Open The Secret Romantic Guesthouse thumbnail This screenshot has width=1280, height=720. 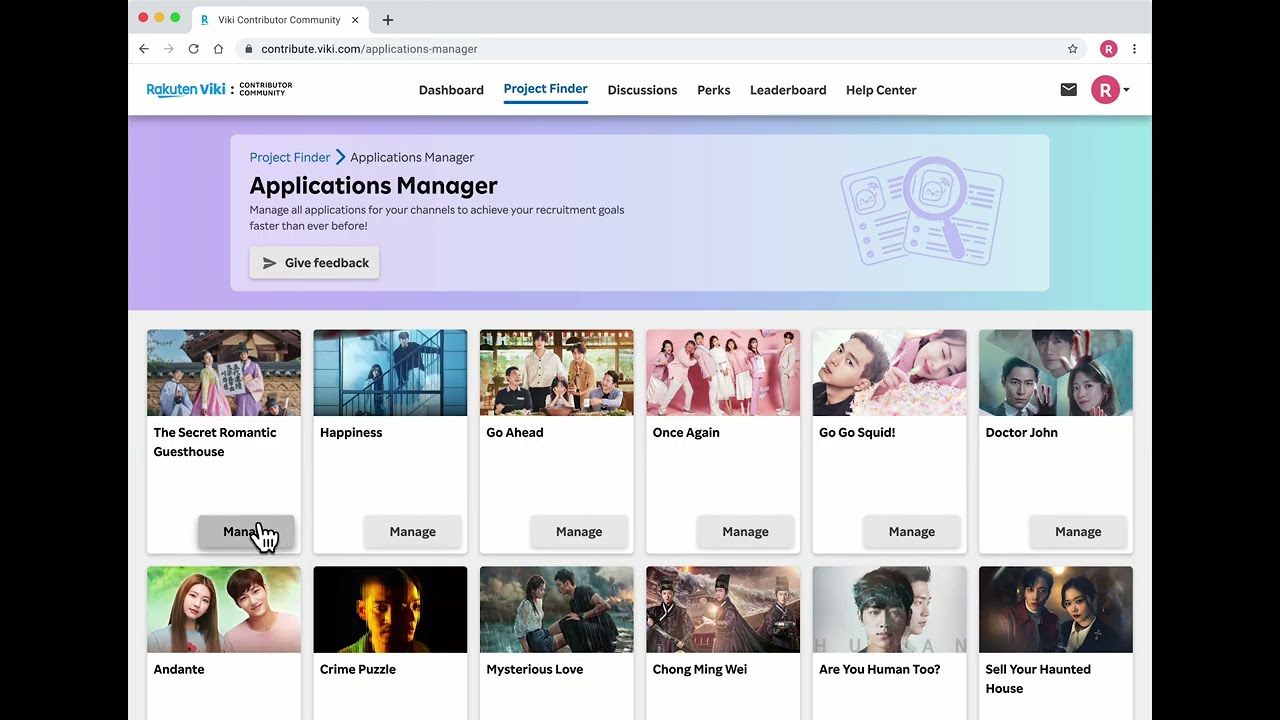pos(224,373)
